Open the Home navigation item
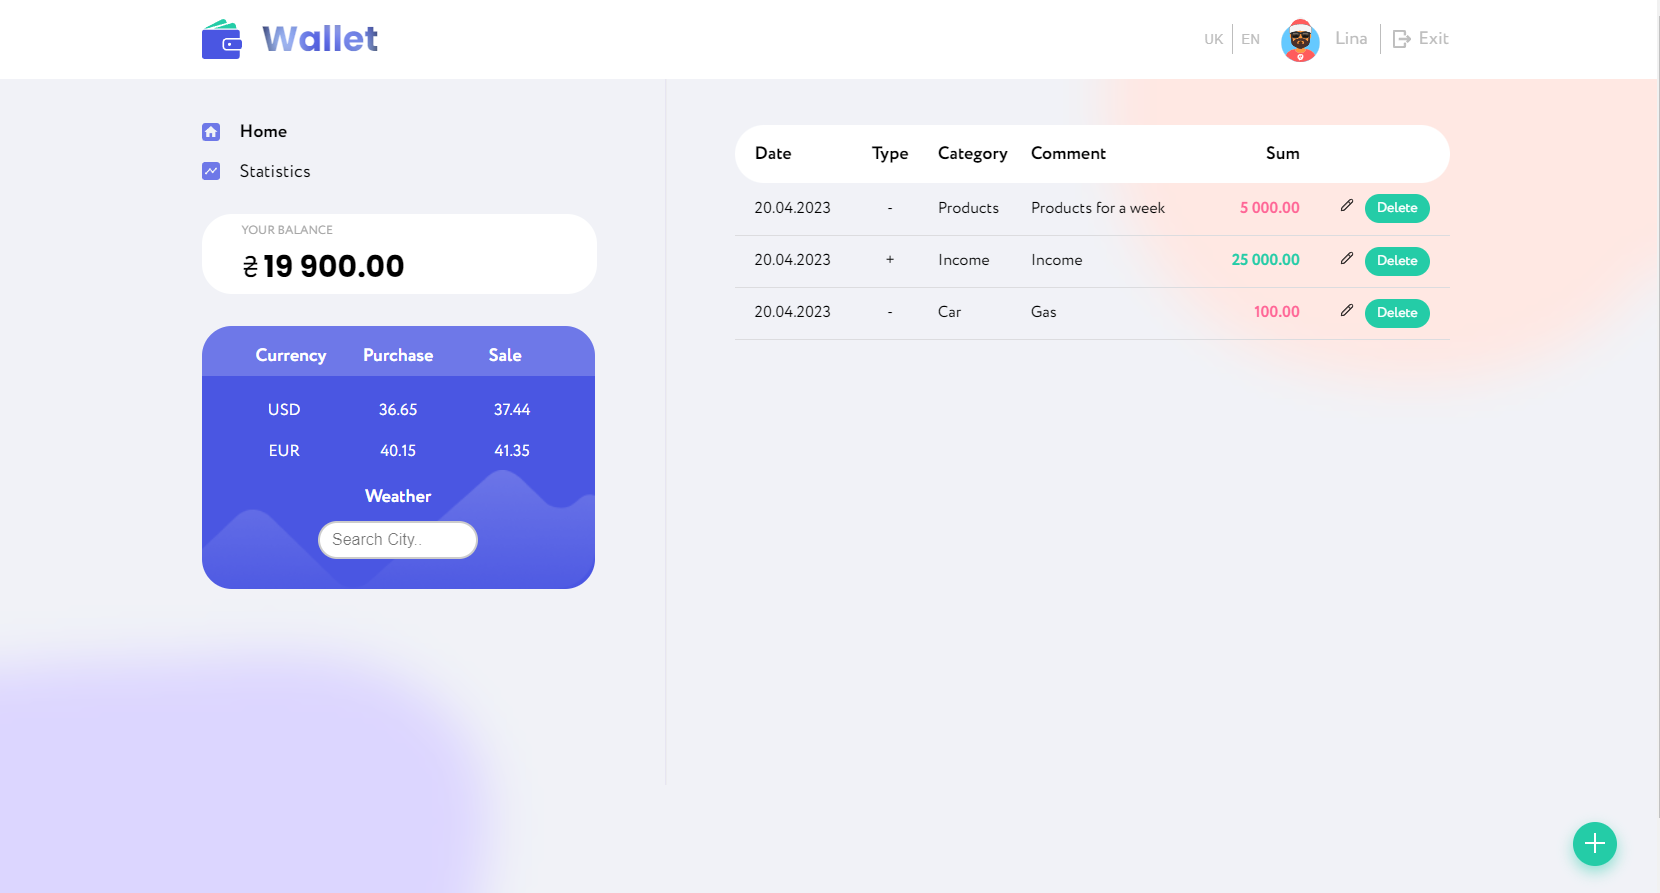This screenshot has height=893, width=1660. (263, 131)
